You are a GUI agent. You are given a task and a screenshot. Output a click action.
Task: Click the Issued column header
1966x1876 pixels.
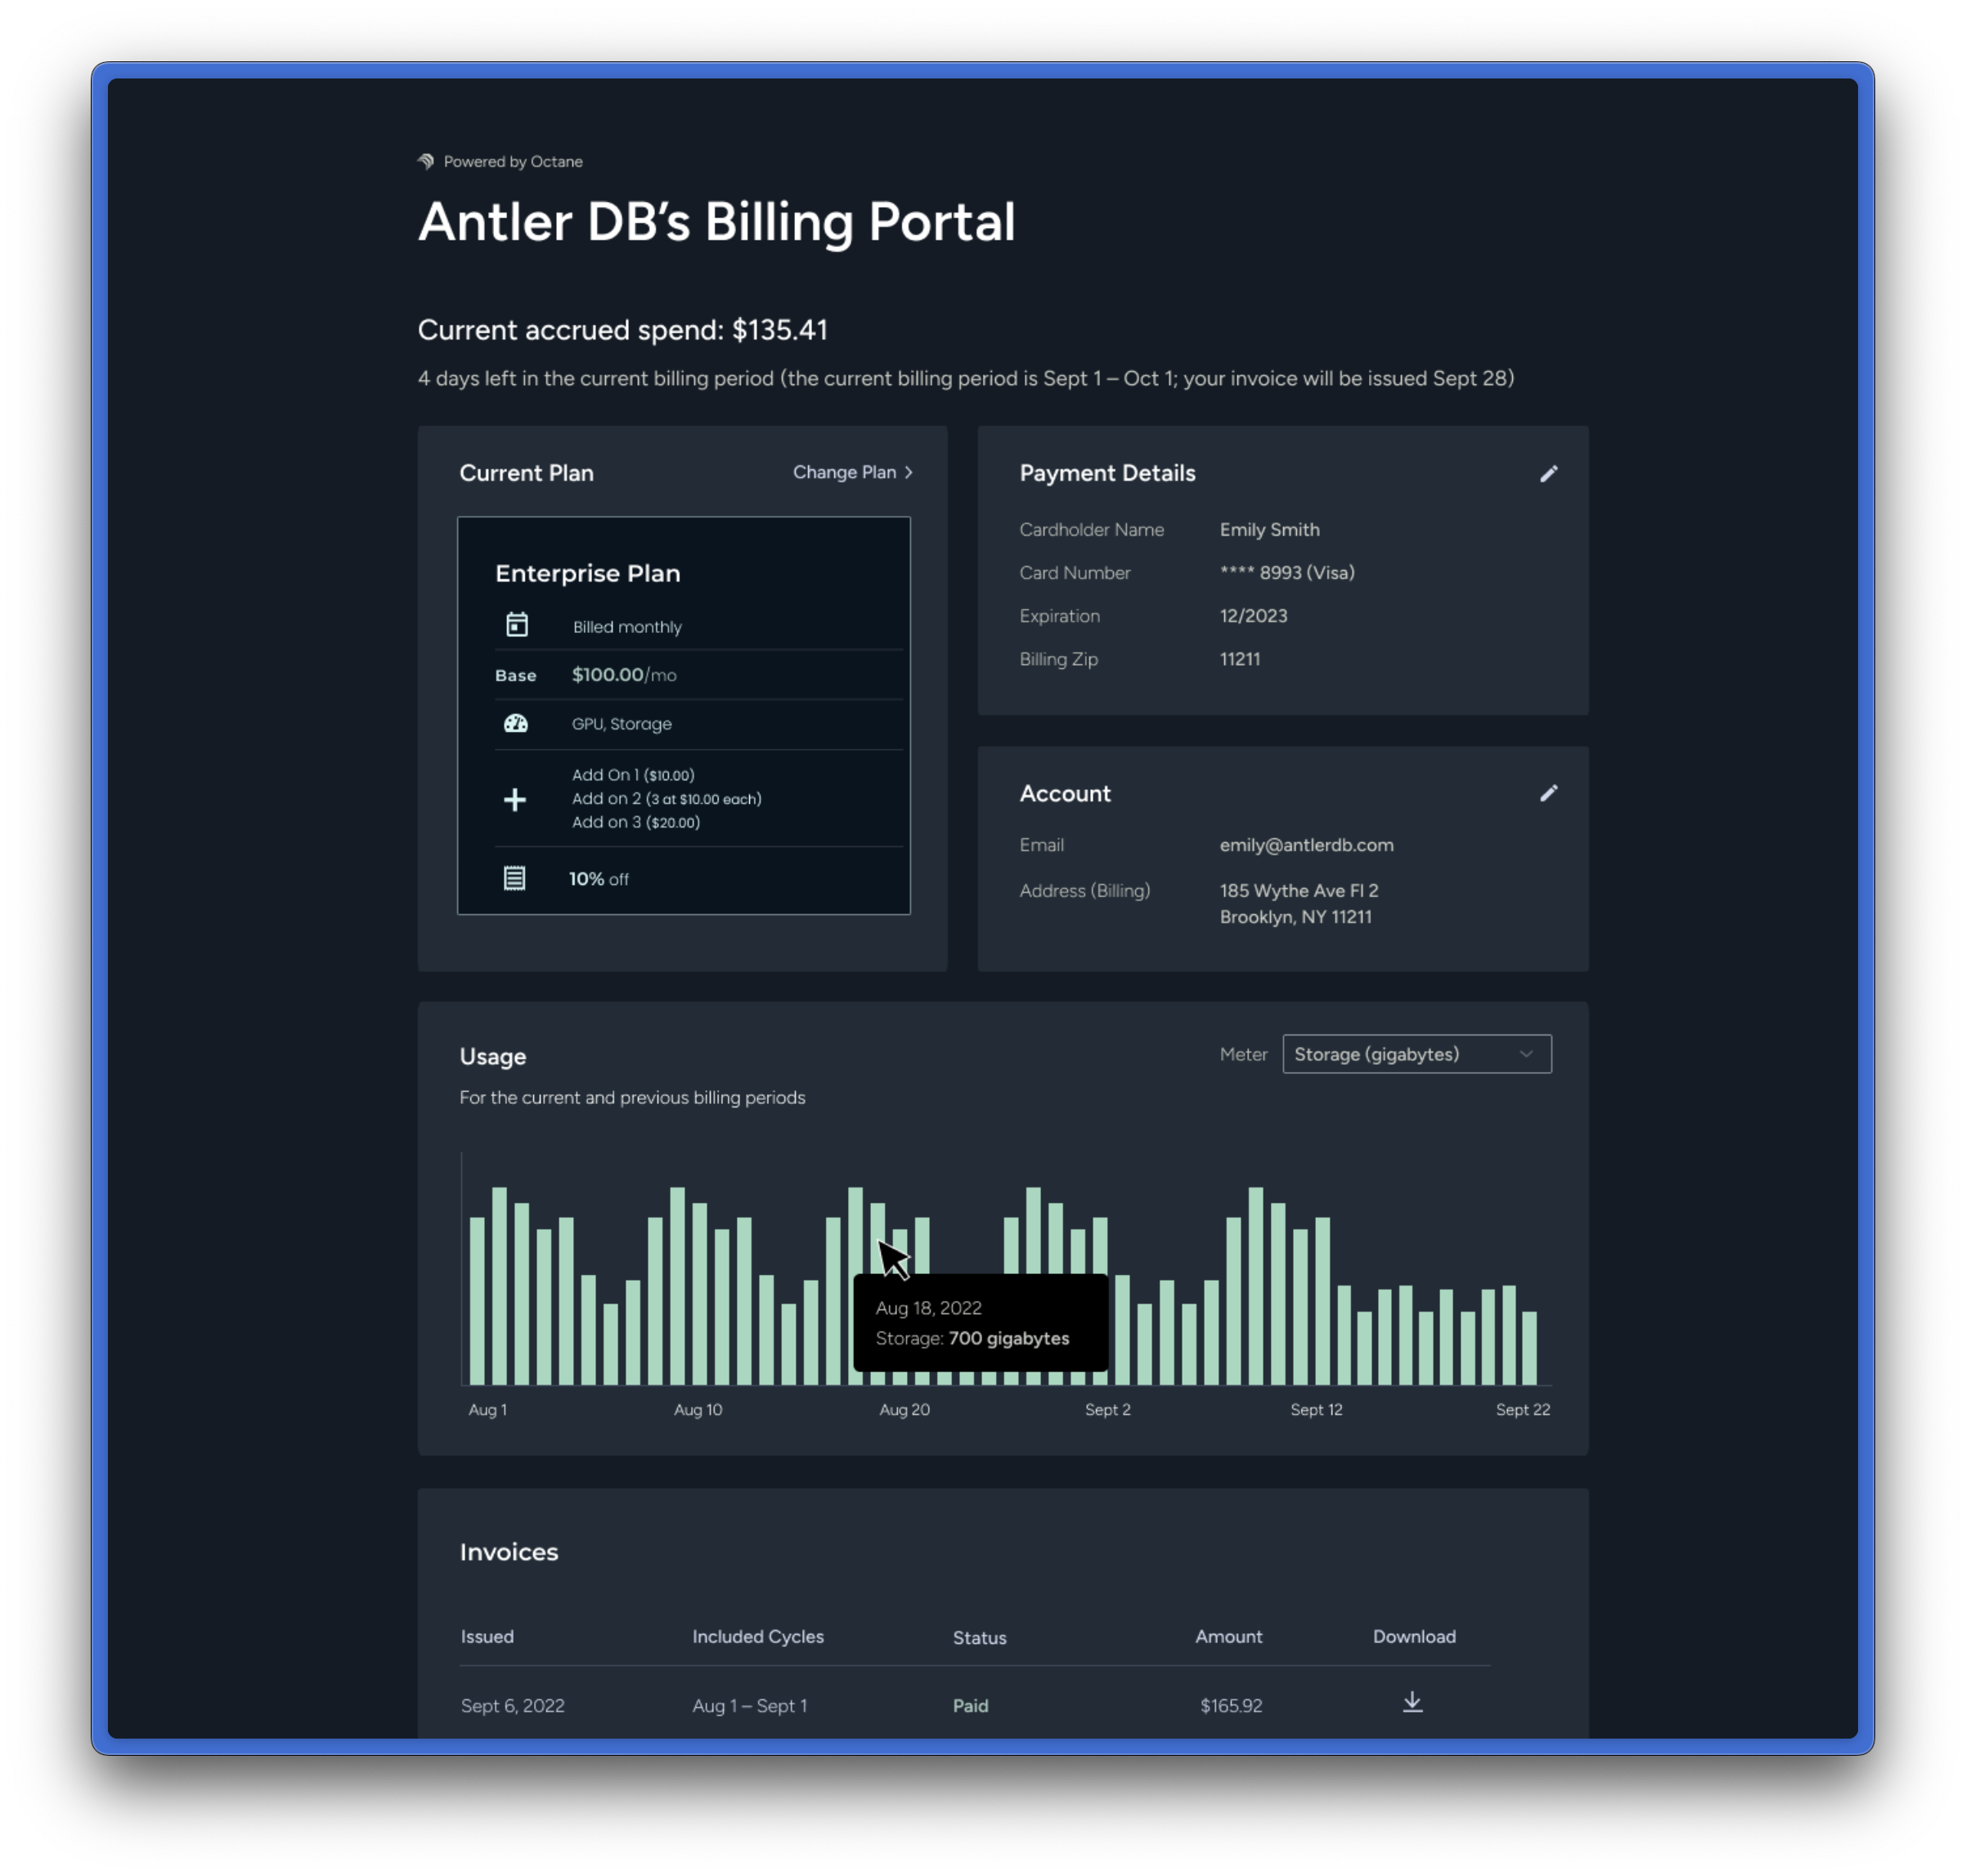pos(487,1637)
